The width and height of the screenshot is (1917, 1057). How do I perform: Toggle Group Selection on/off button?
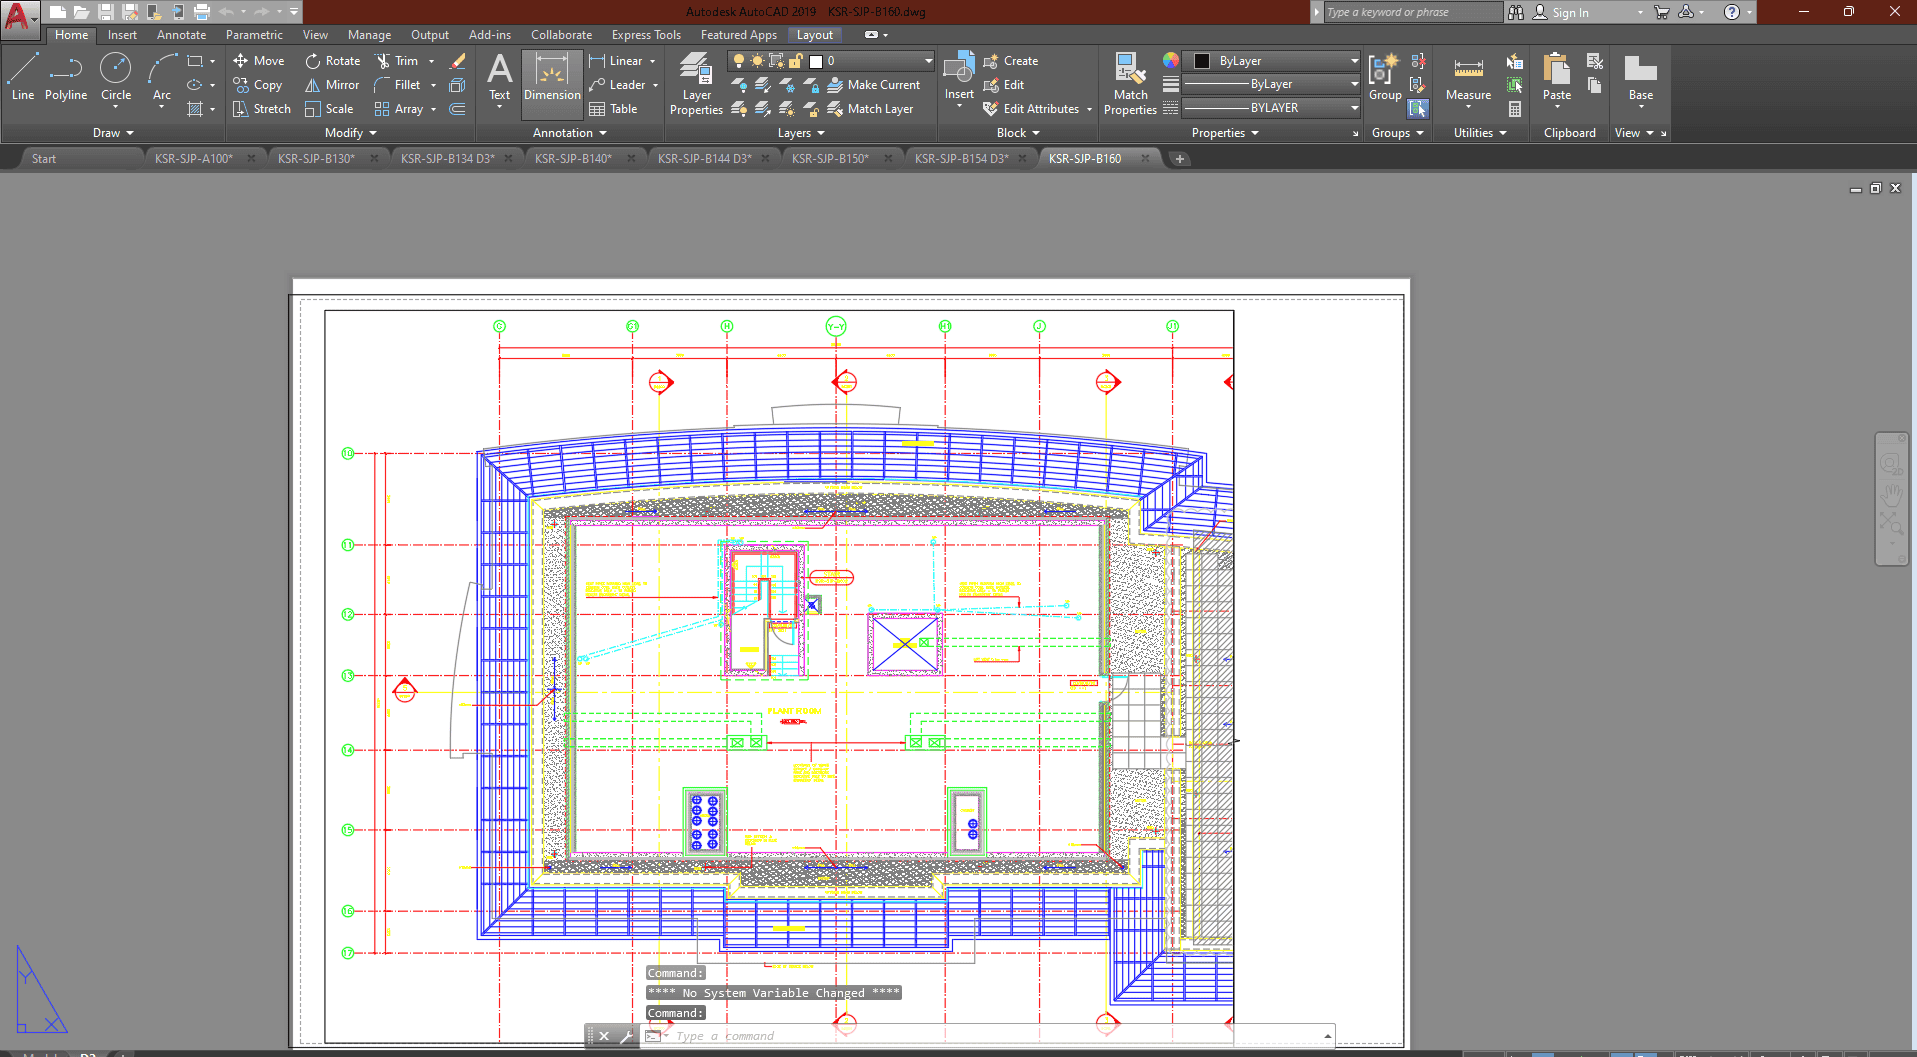(x=1418, y=109)
